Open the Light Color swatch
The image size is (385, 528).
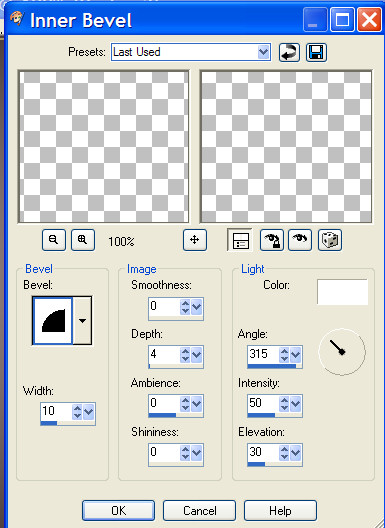(342, 292)
